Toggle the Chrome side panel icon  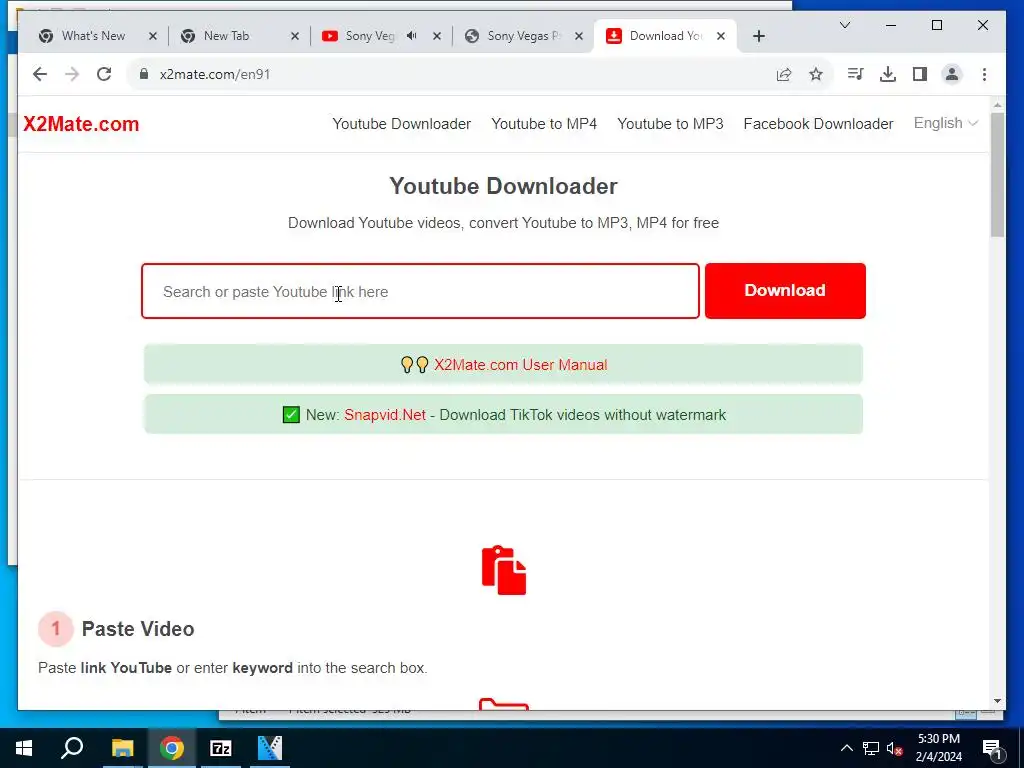(920, 74)
